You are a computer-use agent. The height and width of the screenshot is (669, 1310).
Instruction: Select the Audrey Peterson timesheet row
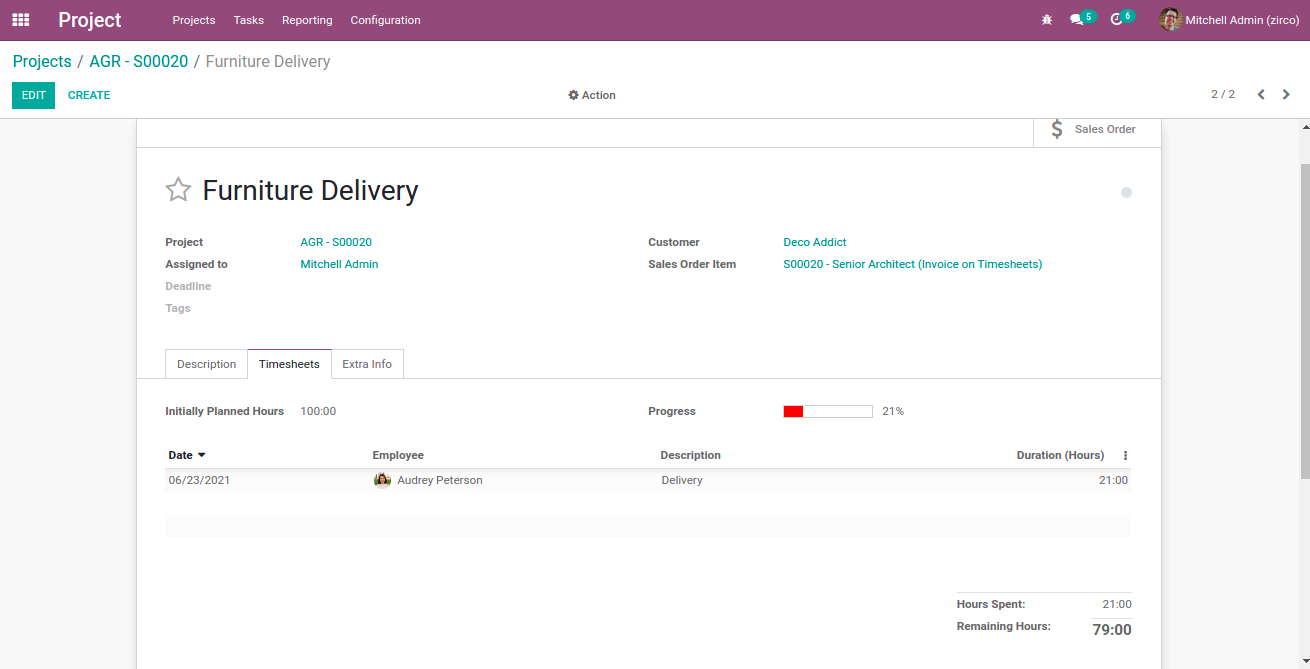click(439, 480)
